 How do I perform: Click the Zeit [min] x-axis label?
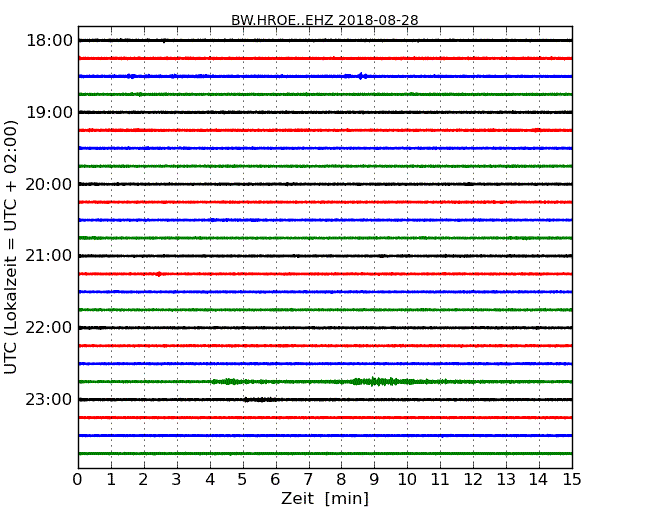(325, 498)
